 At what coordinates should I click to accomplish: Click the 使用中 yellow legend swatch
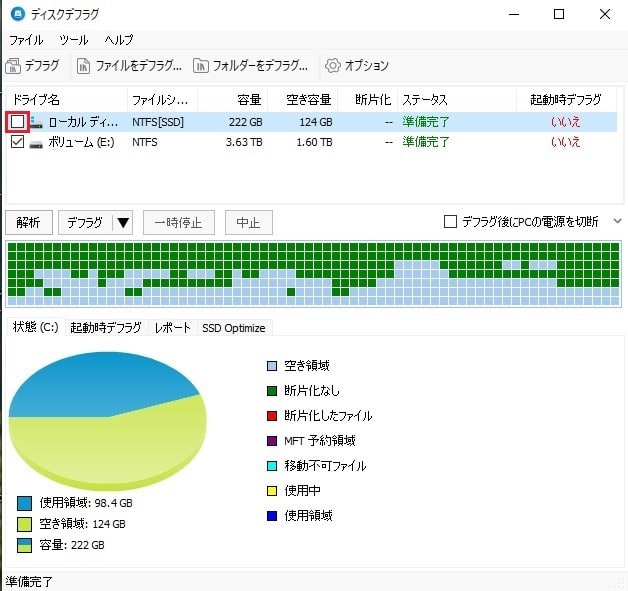pyautogui.click(x=272, y=491)
